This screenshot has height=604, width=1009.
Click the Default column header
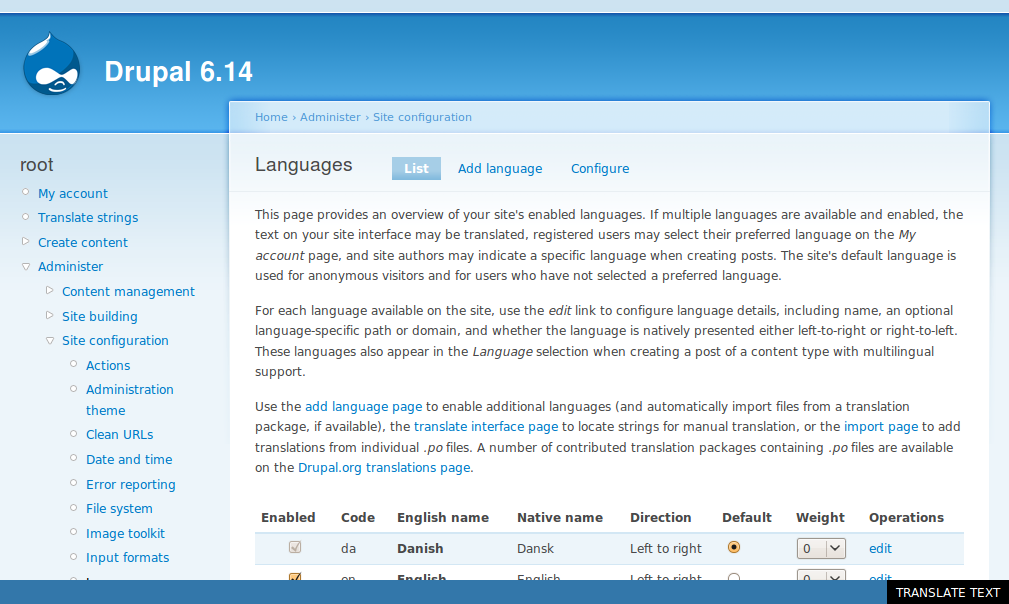746,518
